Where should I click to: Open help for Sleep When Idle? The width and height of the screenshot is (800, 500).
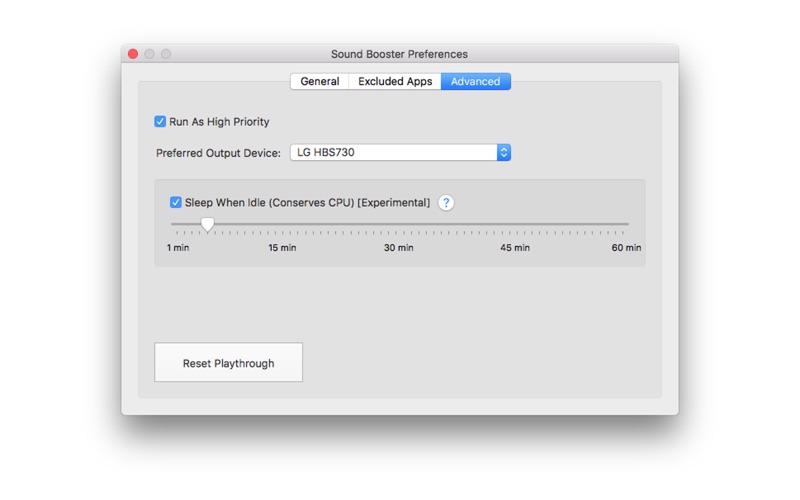coord(446,203)
